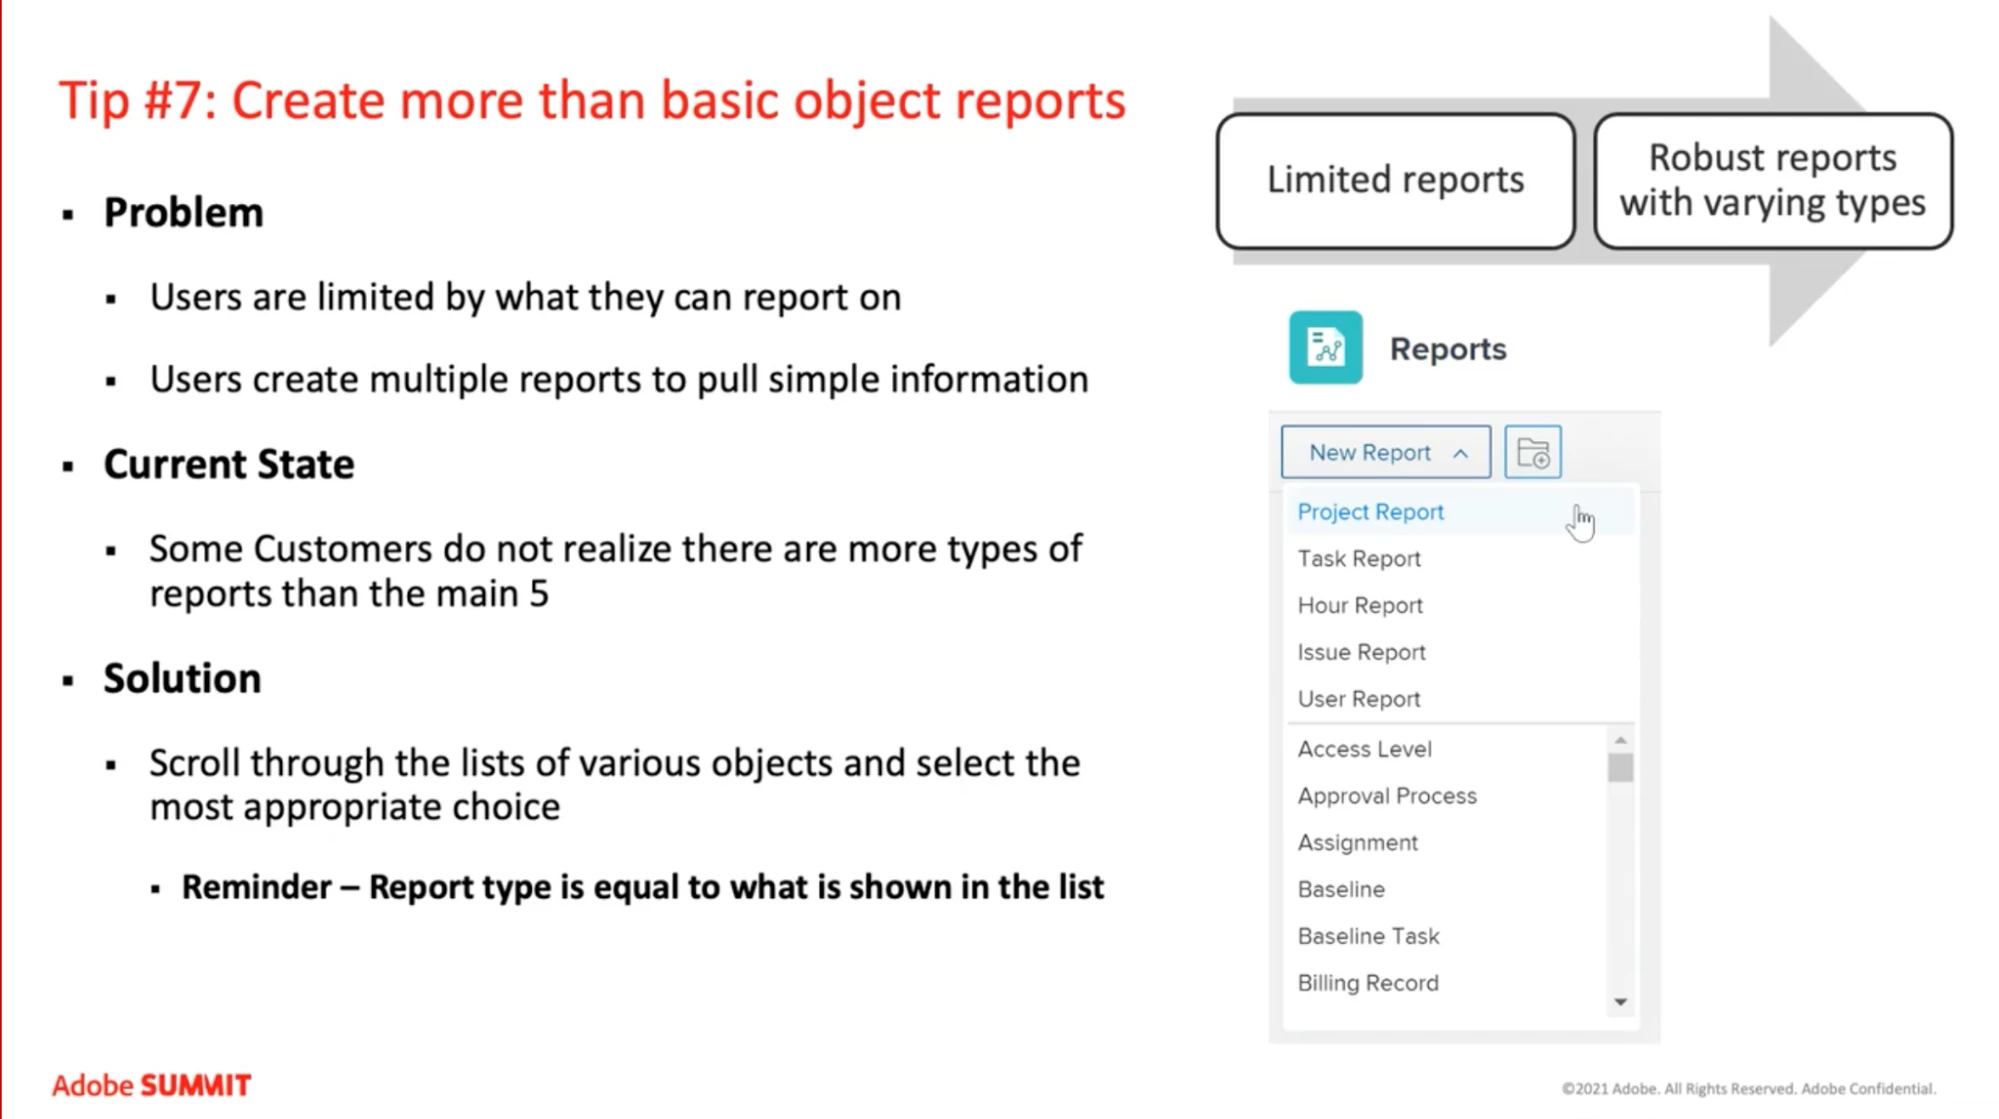Collapse the New Report dropdown
Viewport: 1999px width, 1119px height.
point(1385,453)
